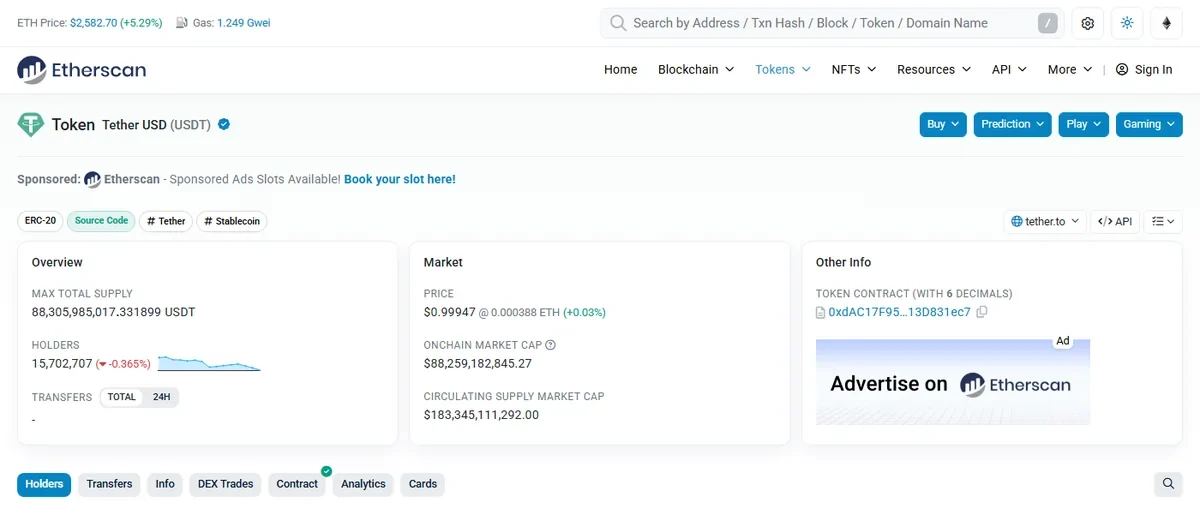Open the tether.to website dropdown
Viewport: 1200px width, 505px height.
tap(1045, 221)
